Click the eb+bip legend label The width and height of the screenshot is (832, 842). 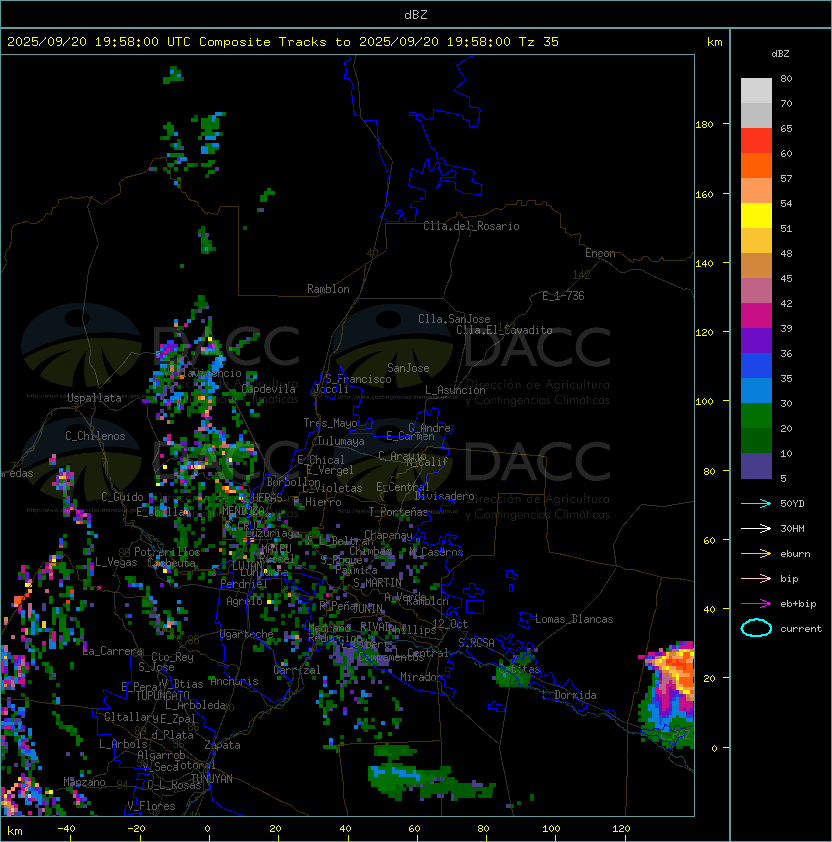(x=798, y=604)
